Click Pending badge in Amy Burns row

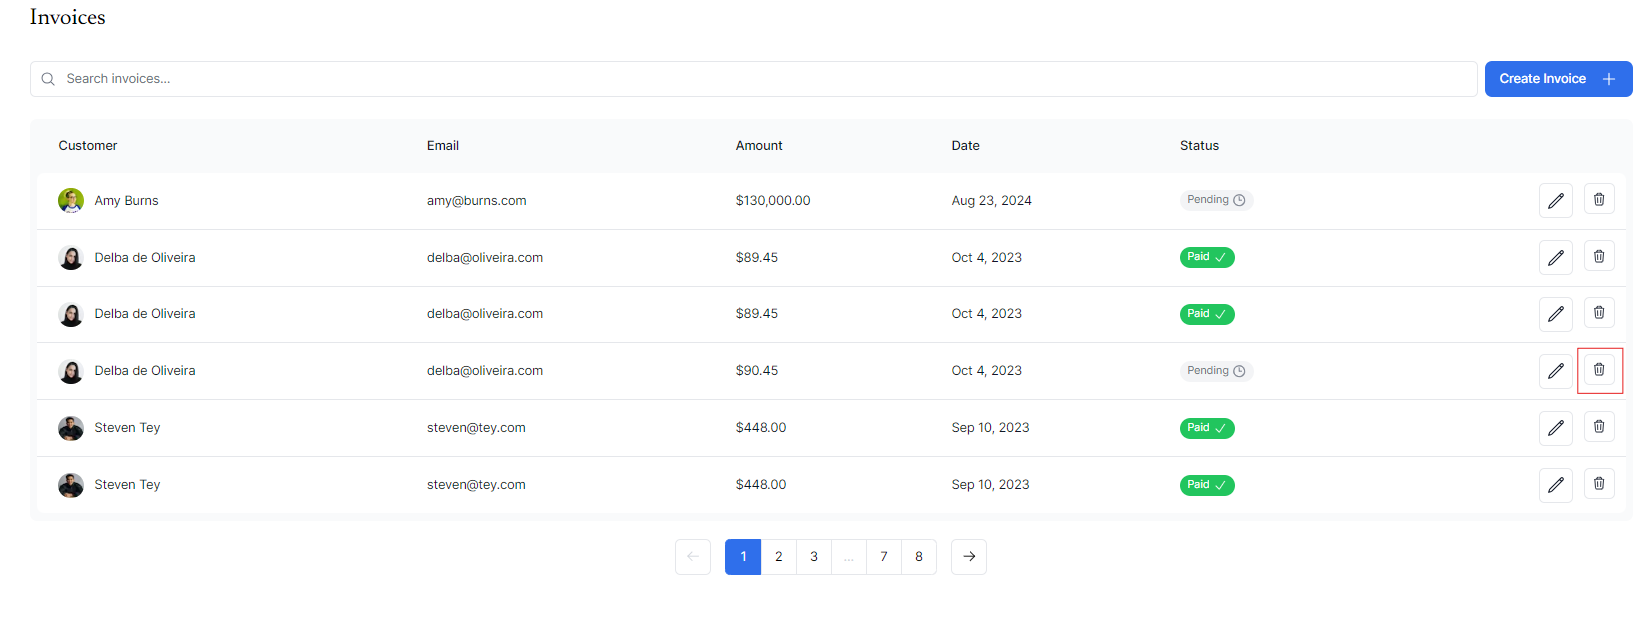[1216, 200]
